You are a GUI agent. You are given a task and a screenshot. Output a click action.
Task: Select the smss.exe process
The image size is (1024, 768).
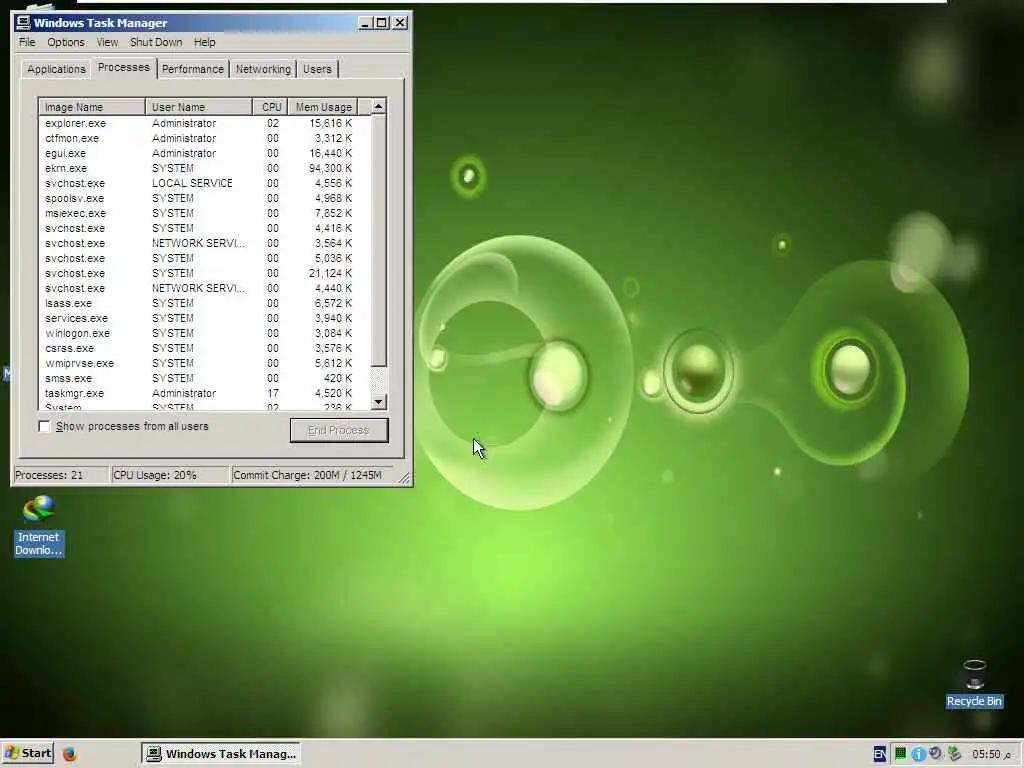pos(204,379)
